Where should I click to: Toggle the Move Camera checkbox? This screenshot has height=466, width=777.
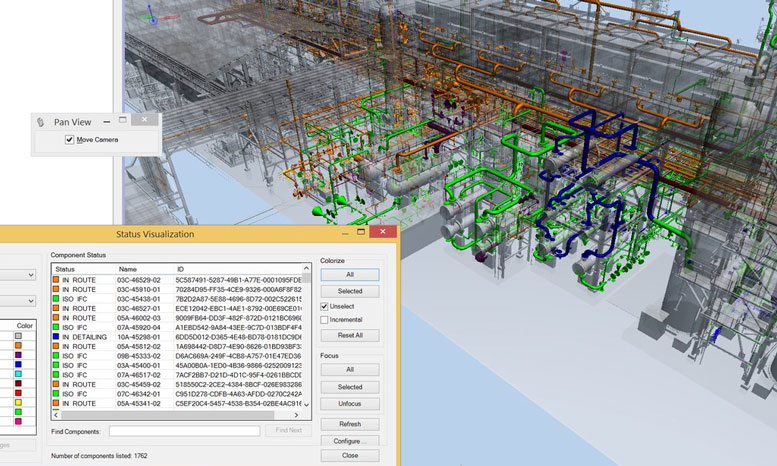tap(69, 140)
